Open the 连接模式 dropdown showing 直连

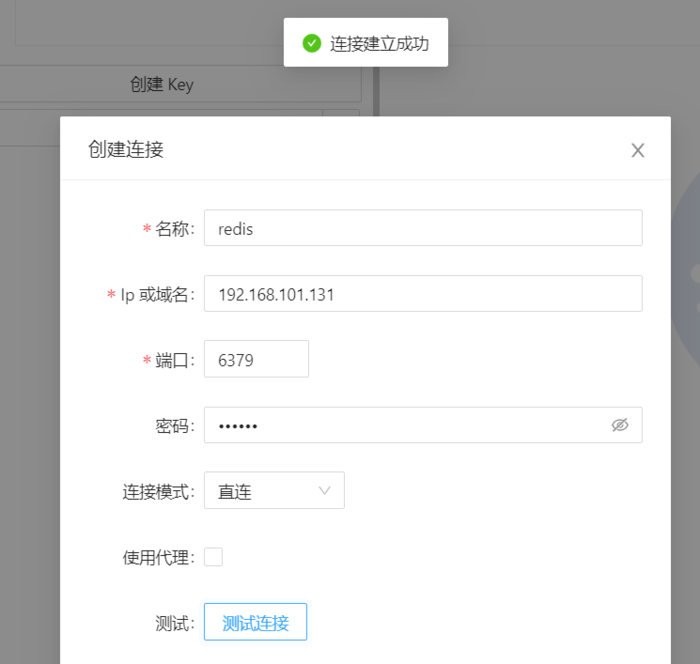pos(274,490)
